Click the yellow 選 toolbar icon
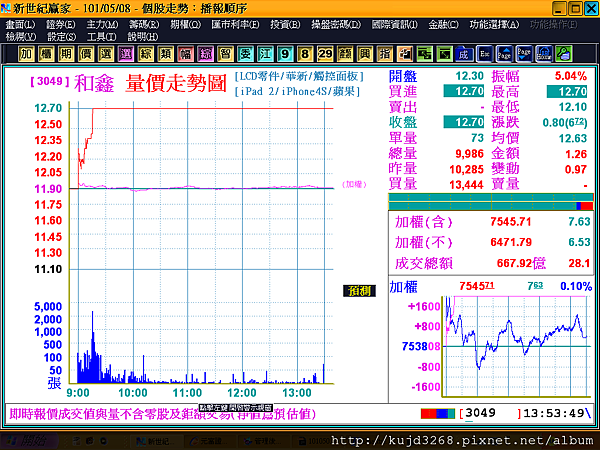Image resolution: width=600 pixels, height=450 pixels. pyautogui.click(x=106, y=54)
